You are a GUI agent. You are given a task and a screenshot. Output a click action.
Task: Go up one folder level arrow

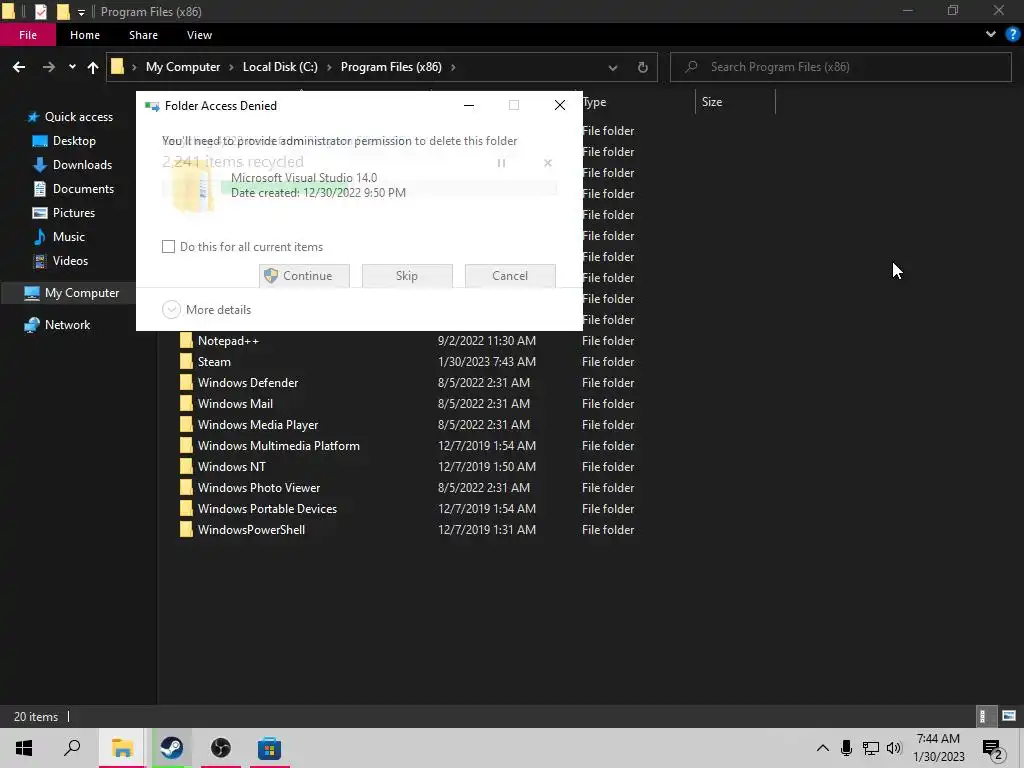(93, 67)
